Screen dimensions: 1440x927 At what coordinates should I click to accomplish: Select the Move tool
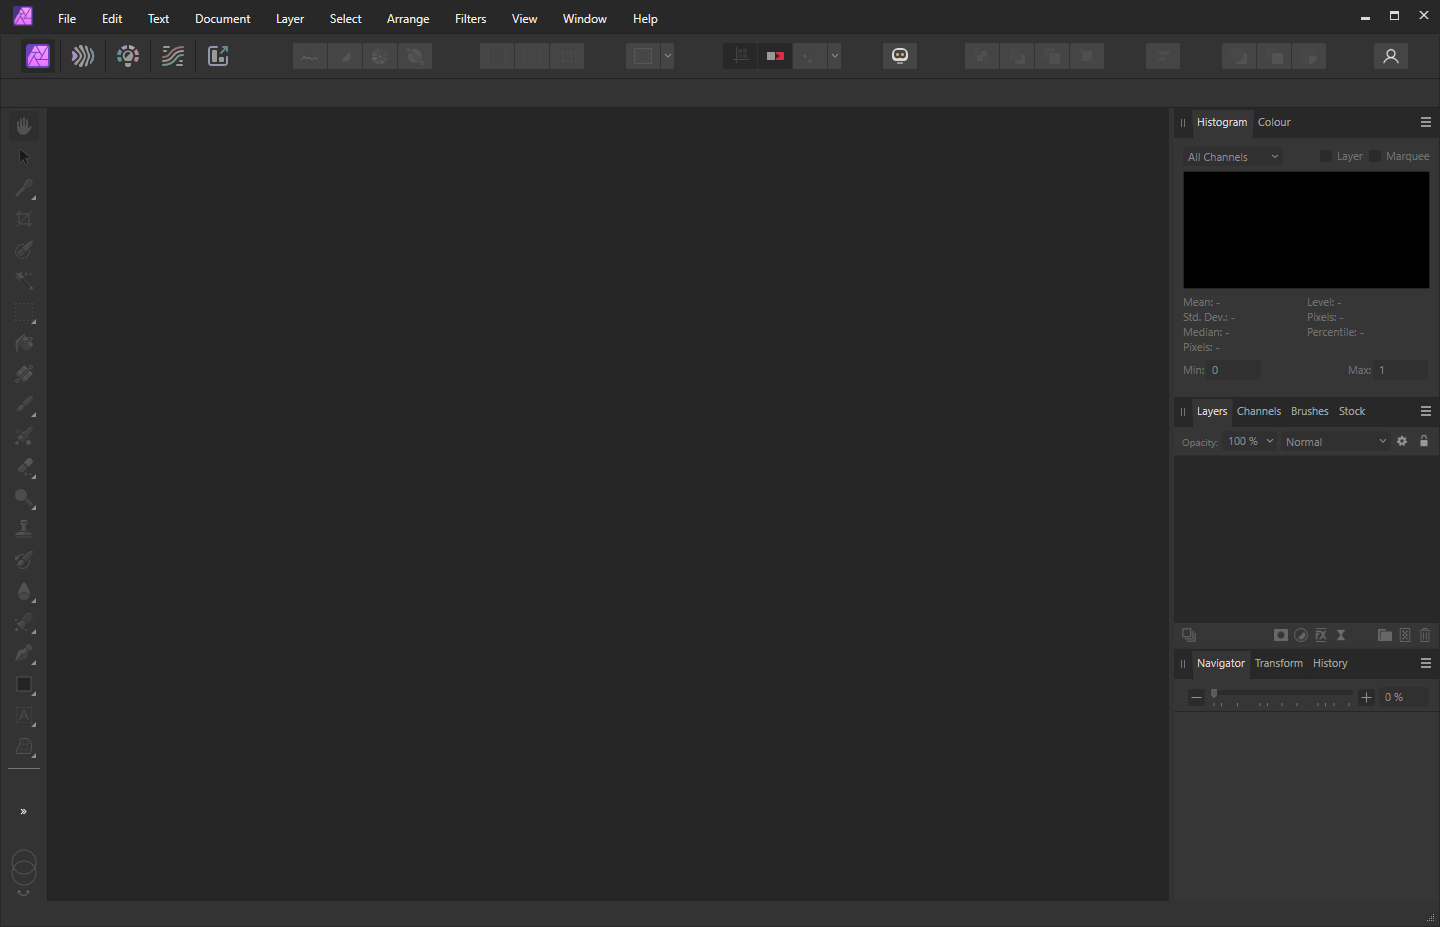[24, 156]
